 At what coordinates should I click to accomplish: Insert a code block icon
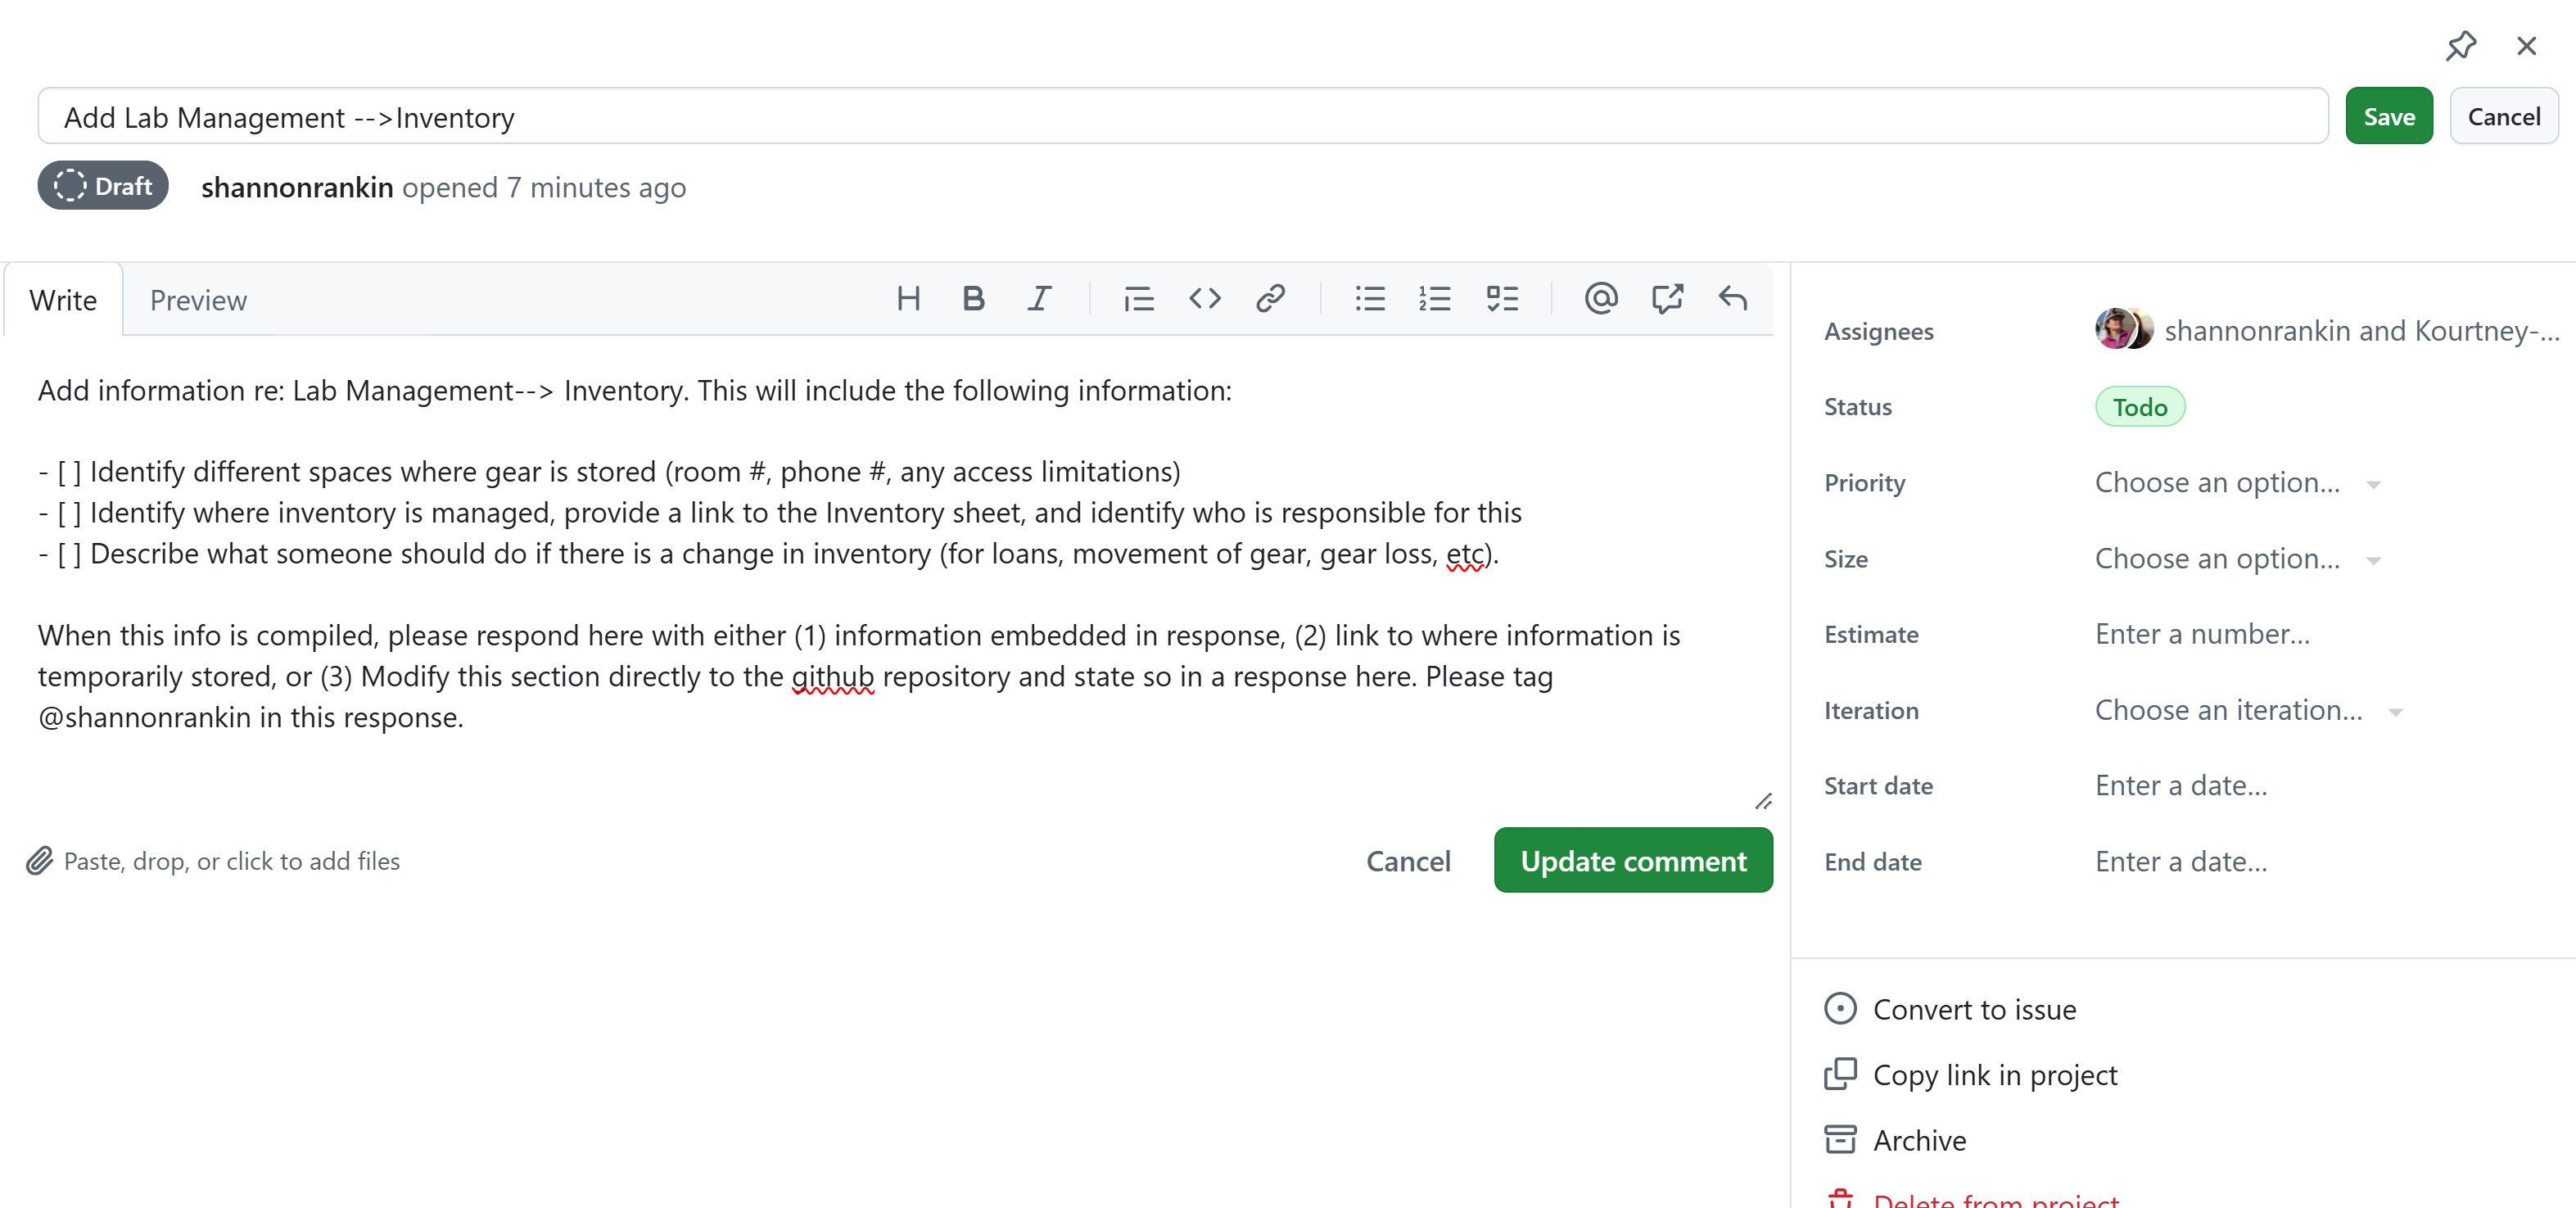[x=1204, y=299]
